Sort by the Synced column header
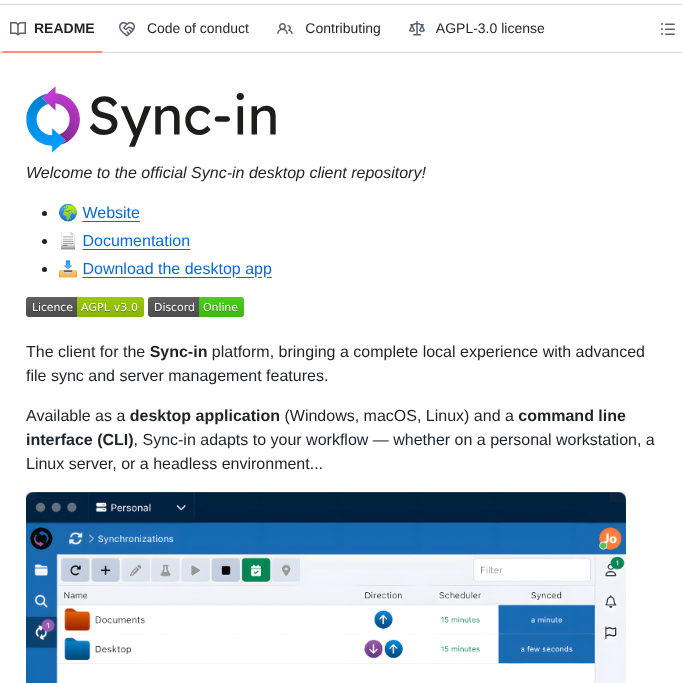 (546, 595)
